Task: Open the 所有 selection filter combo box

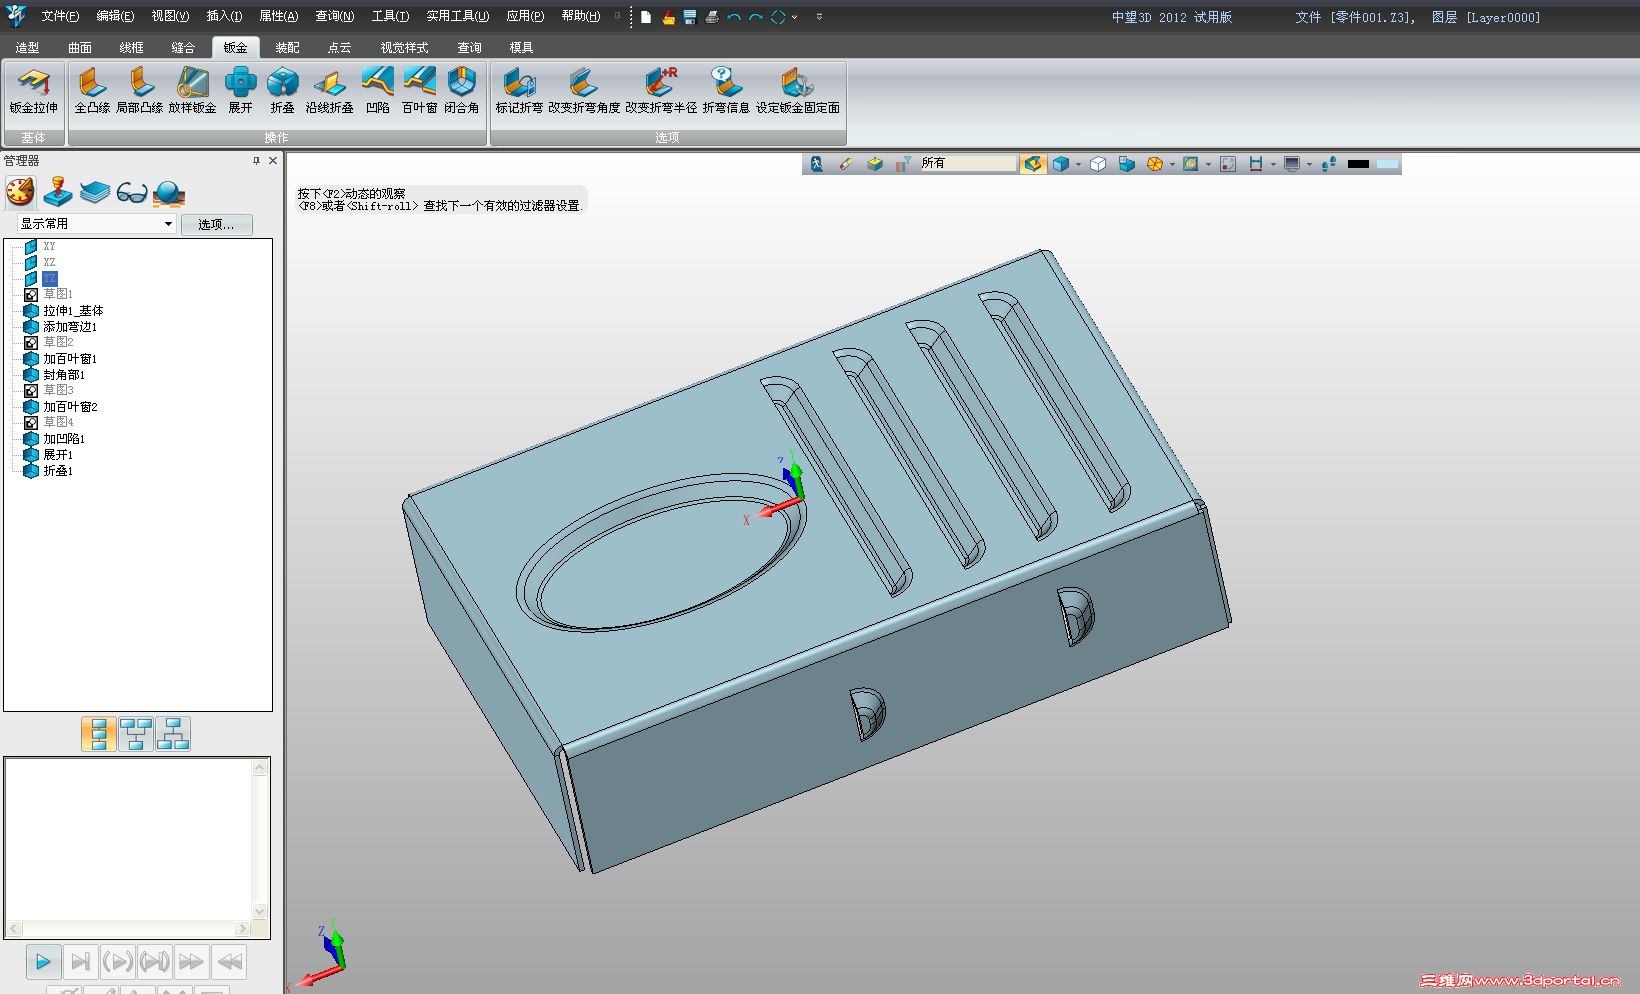Action: click(968, 163)
